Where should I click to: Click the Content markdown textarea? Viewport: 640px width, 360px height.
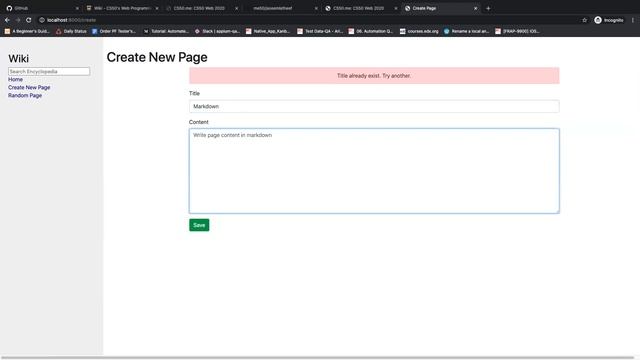(x=374, y=171)
